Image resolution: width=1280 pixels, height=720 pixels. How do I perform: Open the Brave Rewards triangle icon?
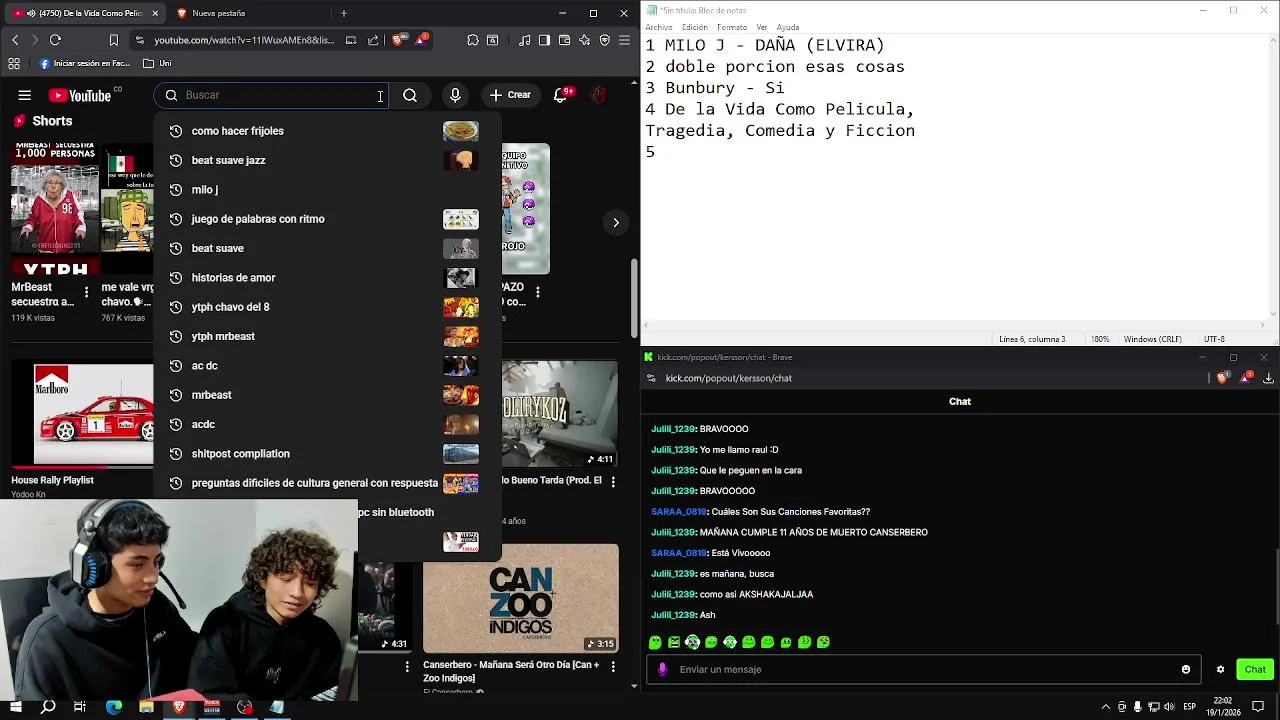(421, 40)
